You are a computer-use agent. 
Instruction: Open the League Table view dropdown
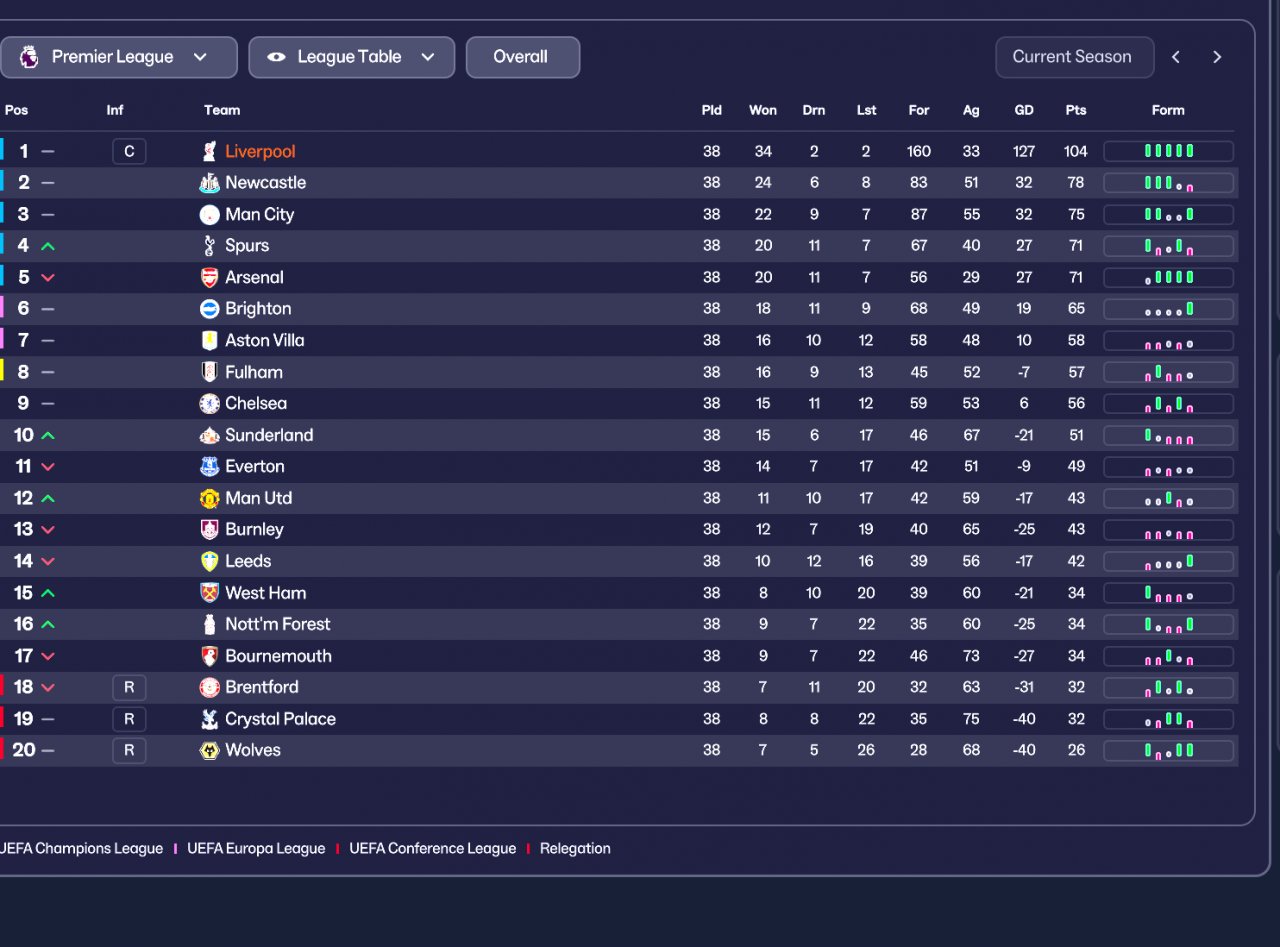tap(351, 57)
